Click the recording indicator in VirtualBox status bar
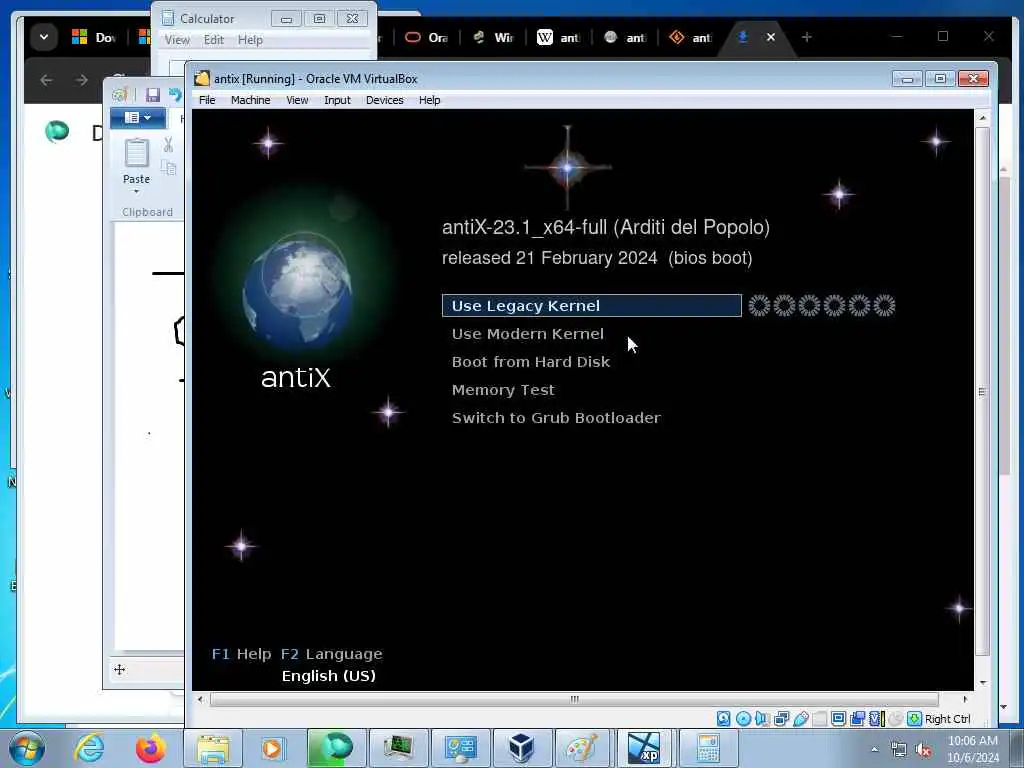 [x=857, y=719]
